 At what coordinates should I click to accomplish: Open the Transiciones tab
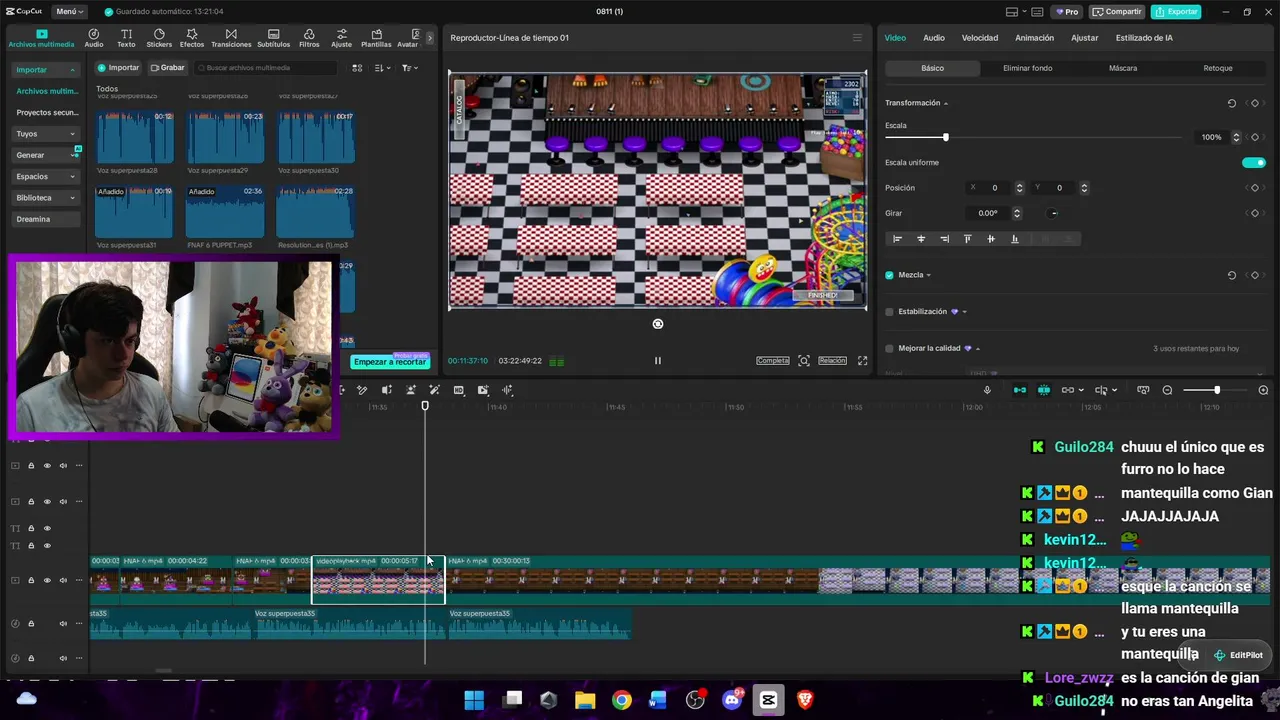pos(231,38)
